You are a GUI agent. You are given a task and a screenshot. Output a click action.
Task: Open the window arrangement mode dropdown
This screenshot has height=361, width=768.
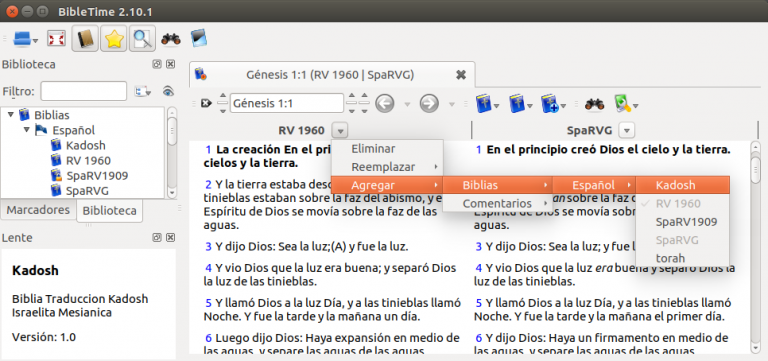pyautogui.click(x=25, y=39)
